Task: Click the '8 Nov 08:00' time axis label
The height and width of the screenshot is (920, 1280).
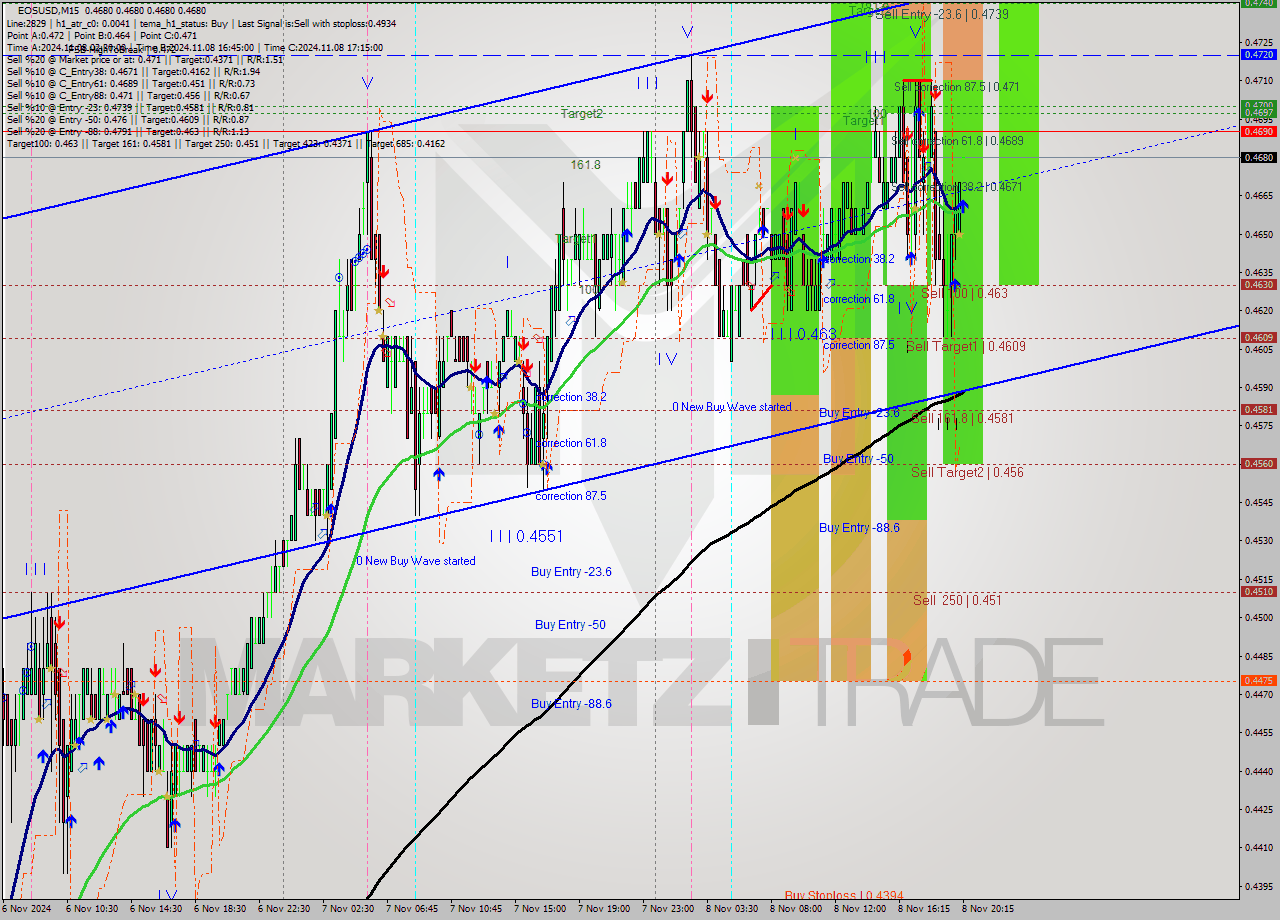Action: (x=796, y=909)
